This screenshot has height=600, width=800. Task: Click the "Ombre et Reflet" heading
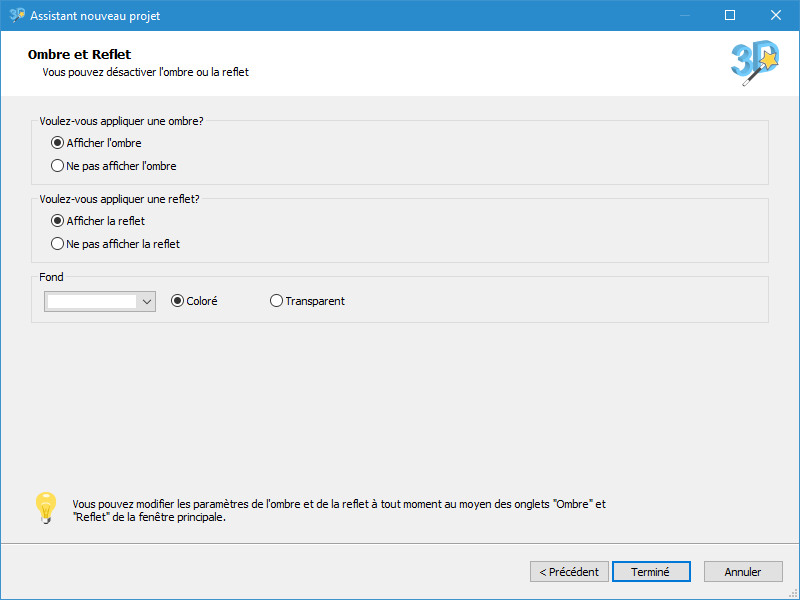(79, 54)
